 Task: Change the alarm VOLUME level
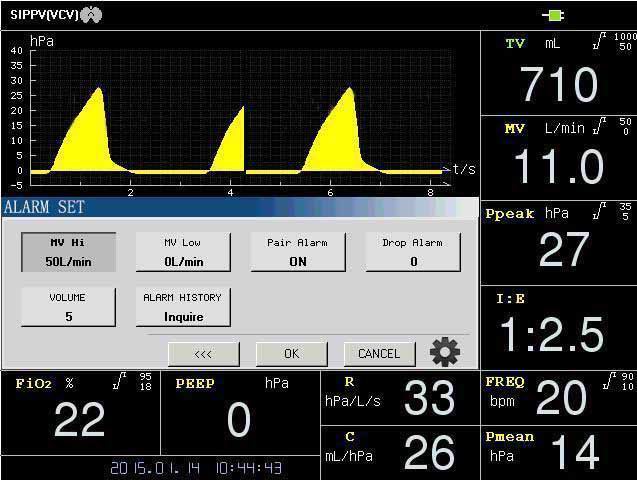tap(68, 307)
